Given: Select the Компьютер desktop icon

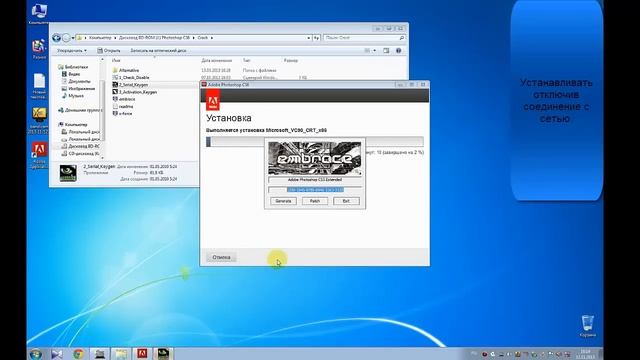Looking at the screenshot, I should tap(39, 13).
